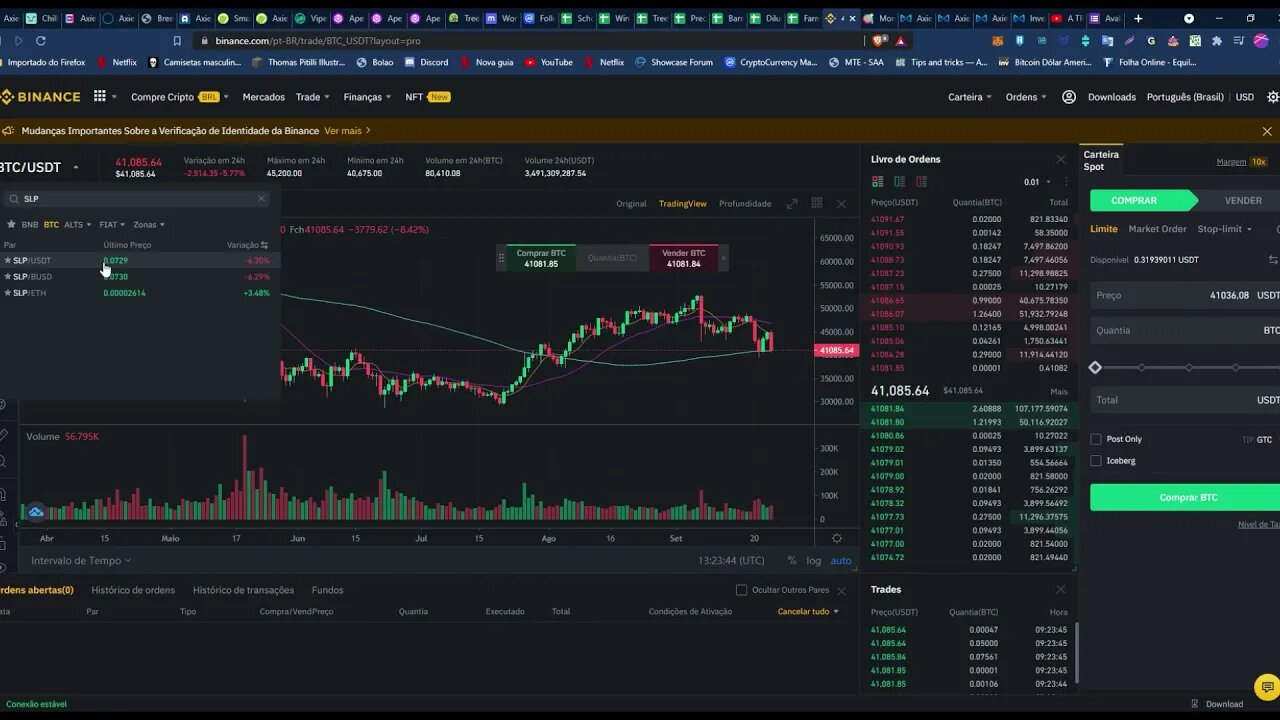Switch chart to Original view
1280x720 pixels.
(631, 204)
